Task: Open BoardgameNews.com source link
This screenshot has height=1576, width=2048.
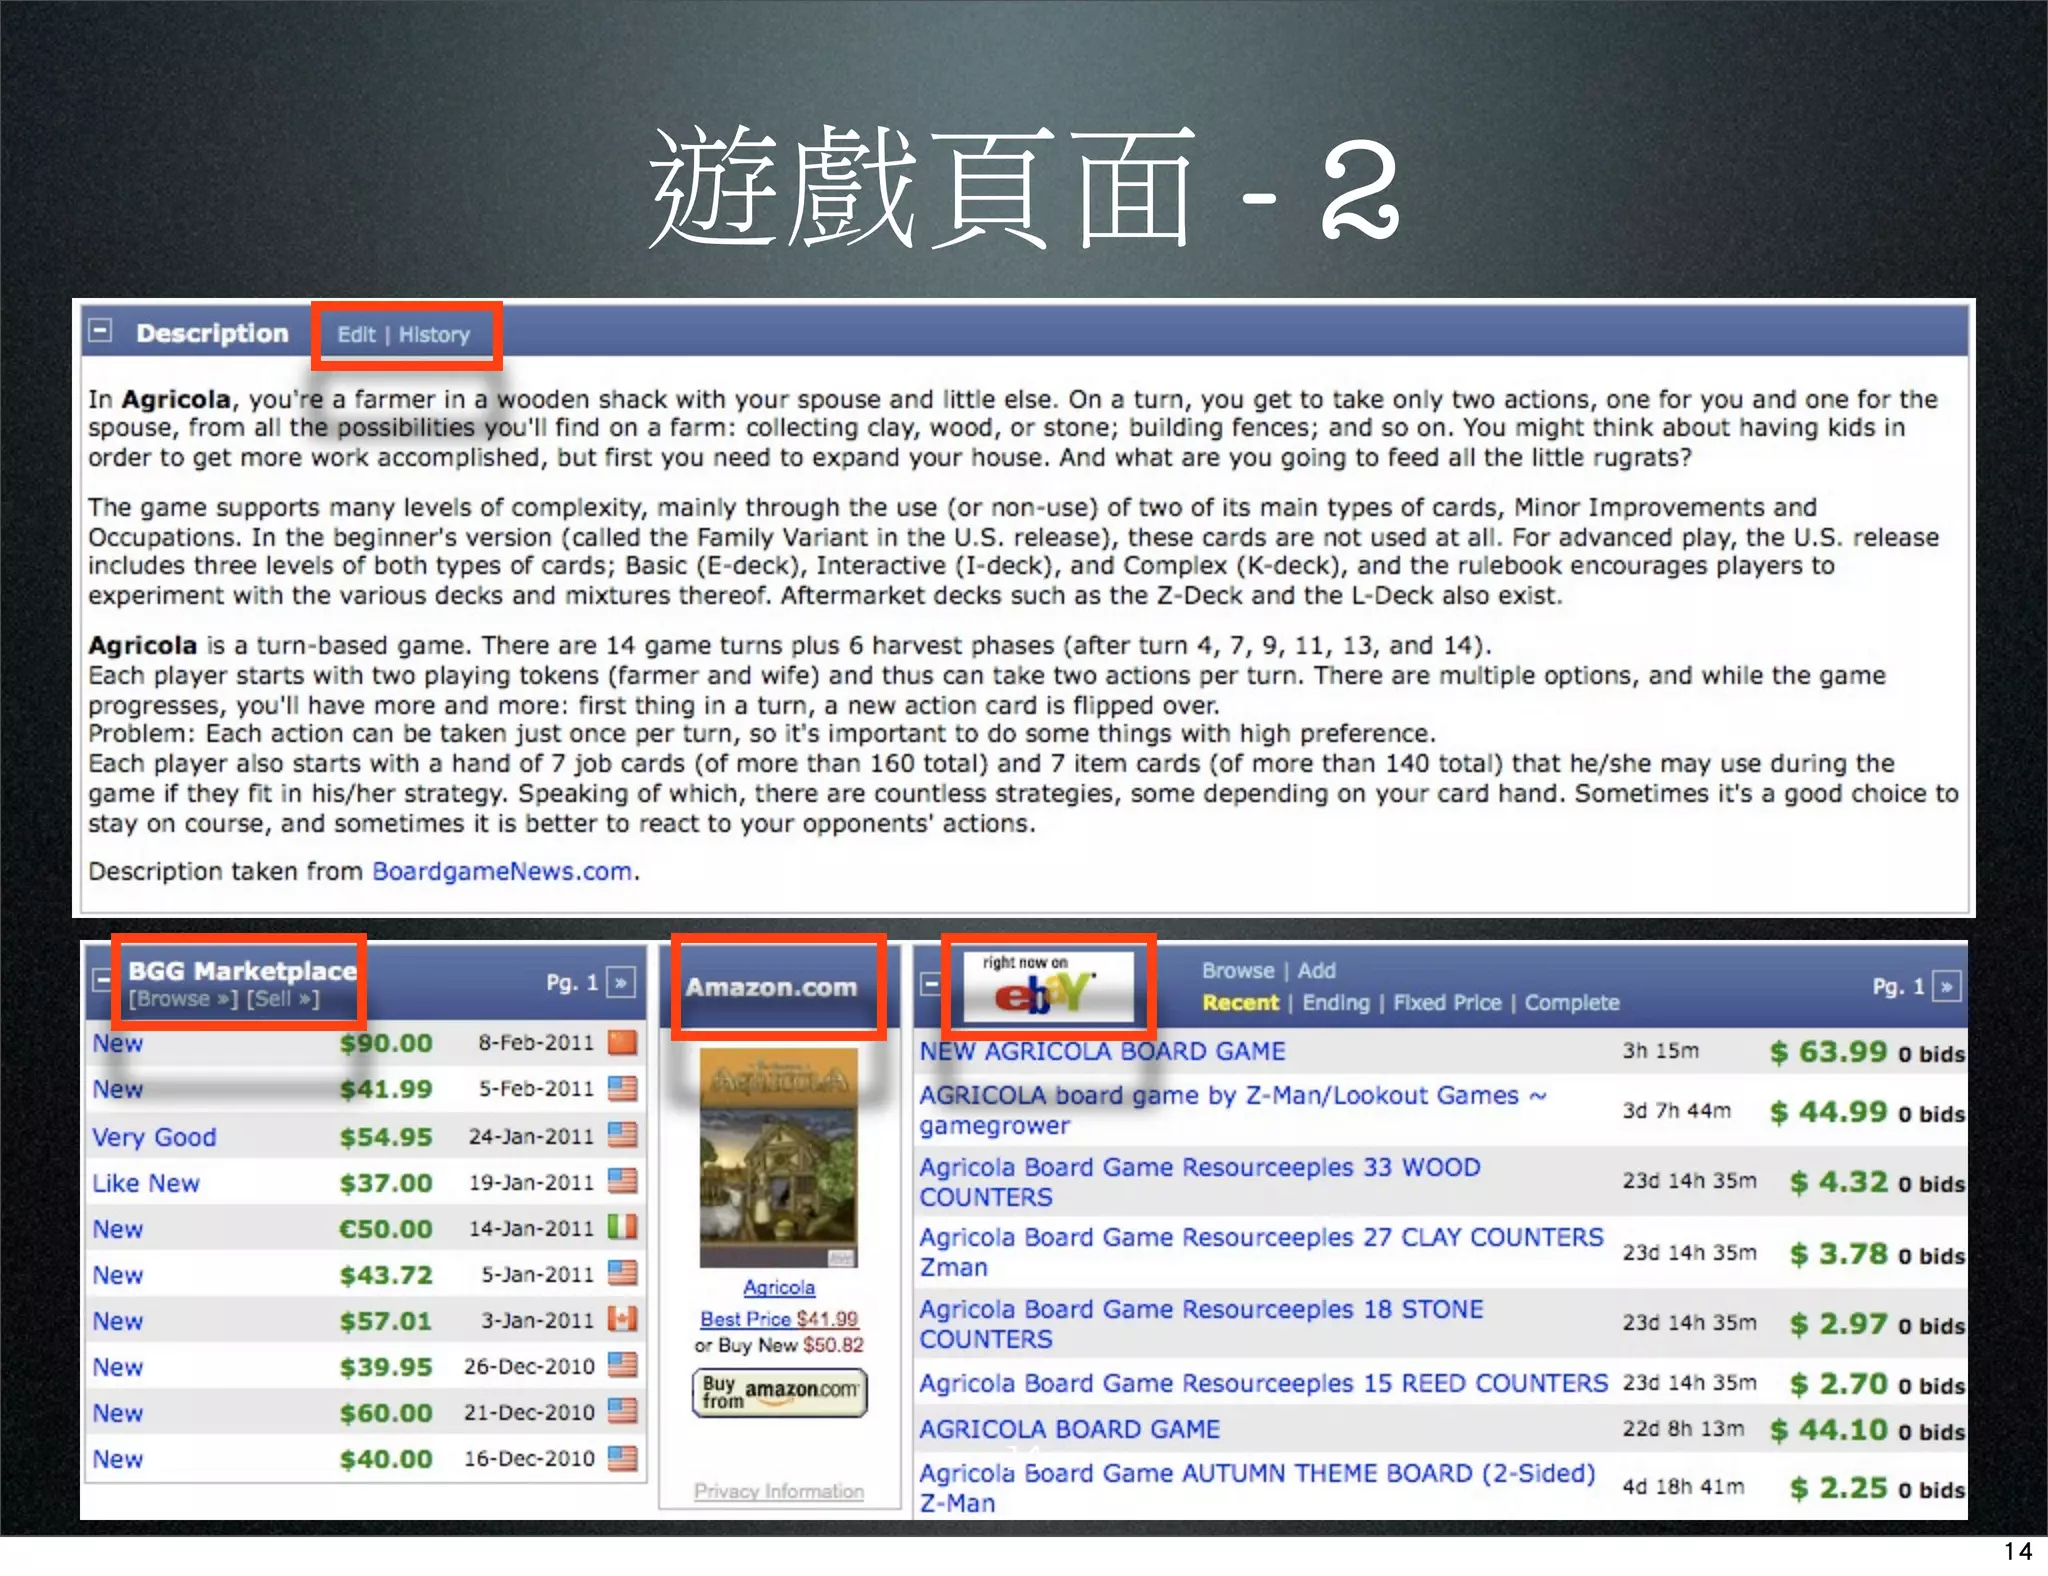Action: click(x=502, y=872)
